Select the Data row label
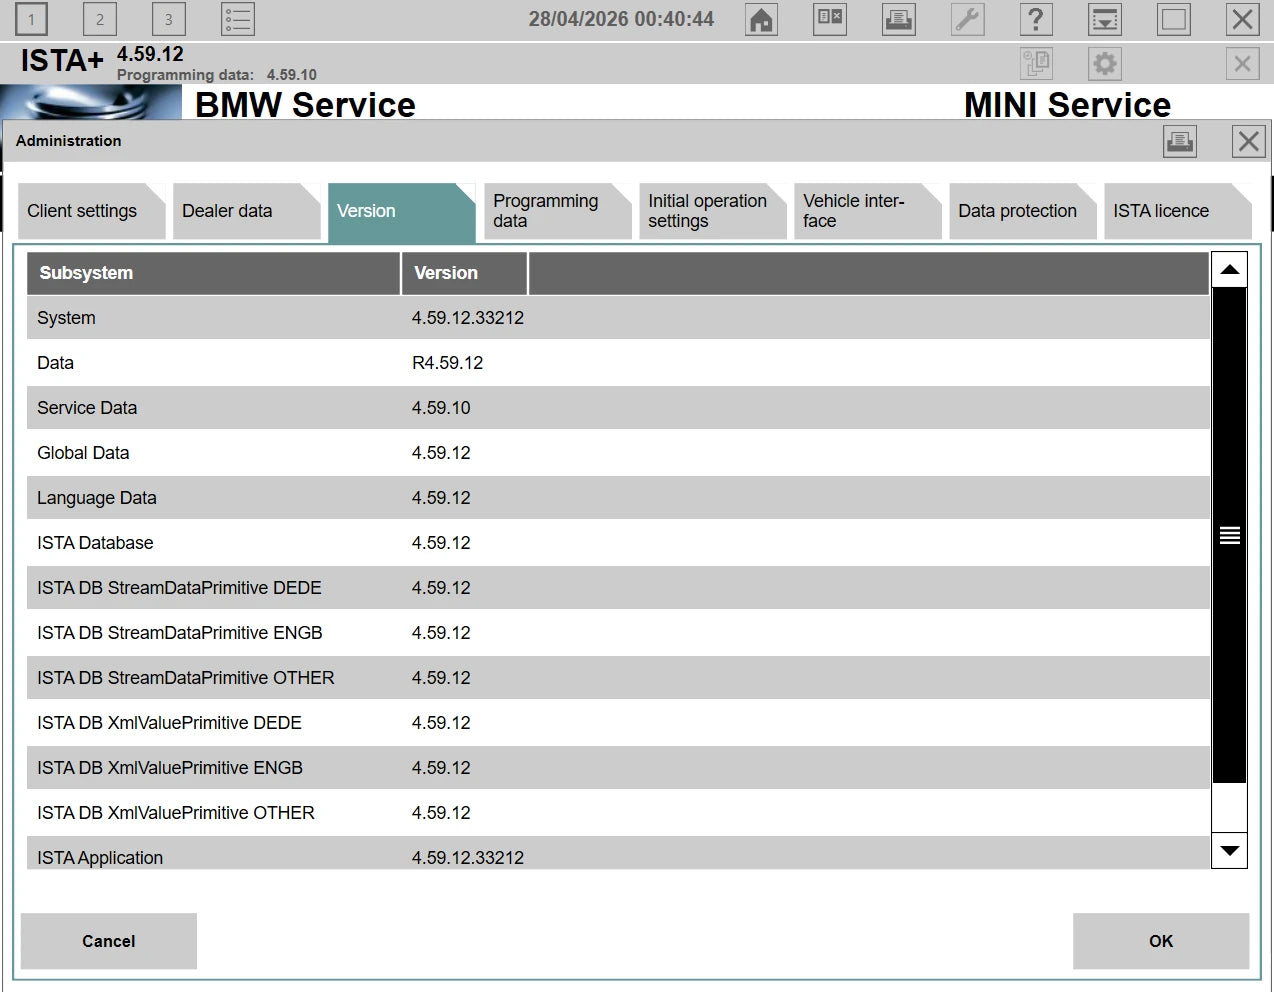This screenshot has height=992, width=1274. coord(55,363)
